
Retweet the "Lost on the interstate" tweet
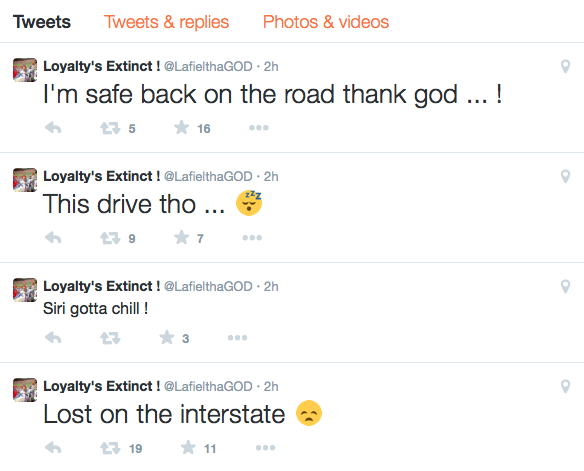(x=110, y=448)
